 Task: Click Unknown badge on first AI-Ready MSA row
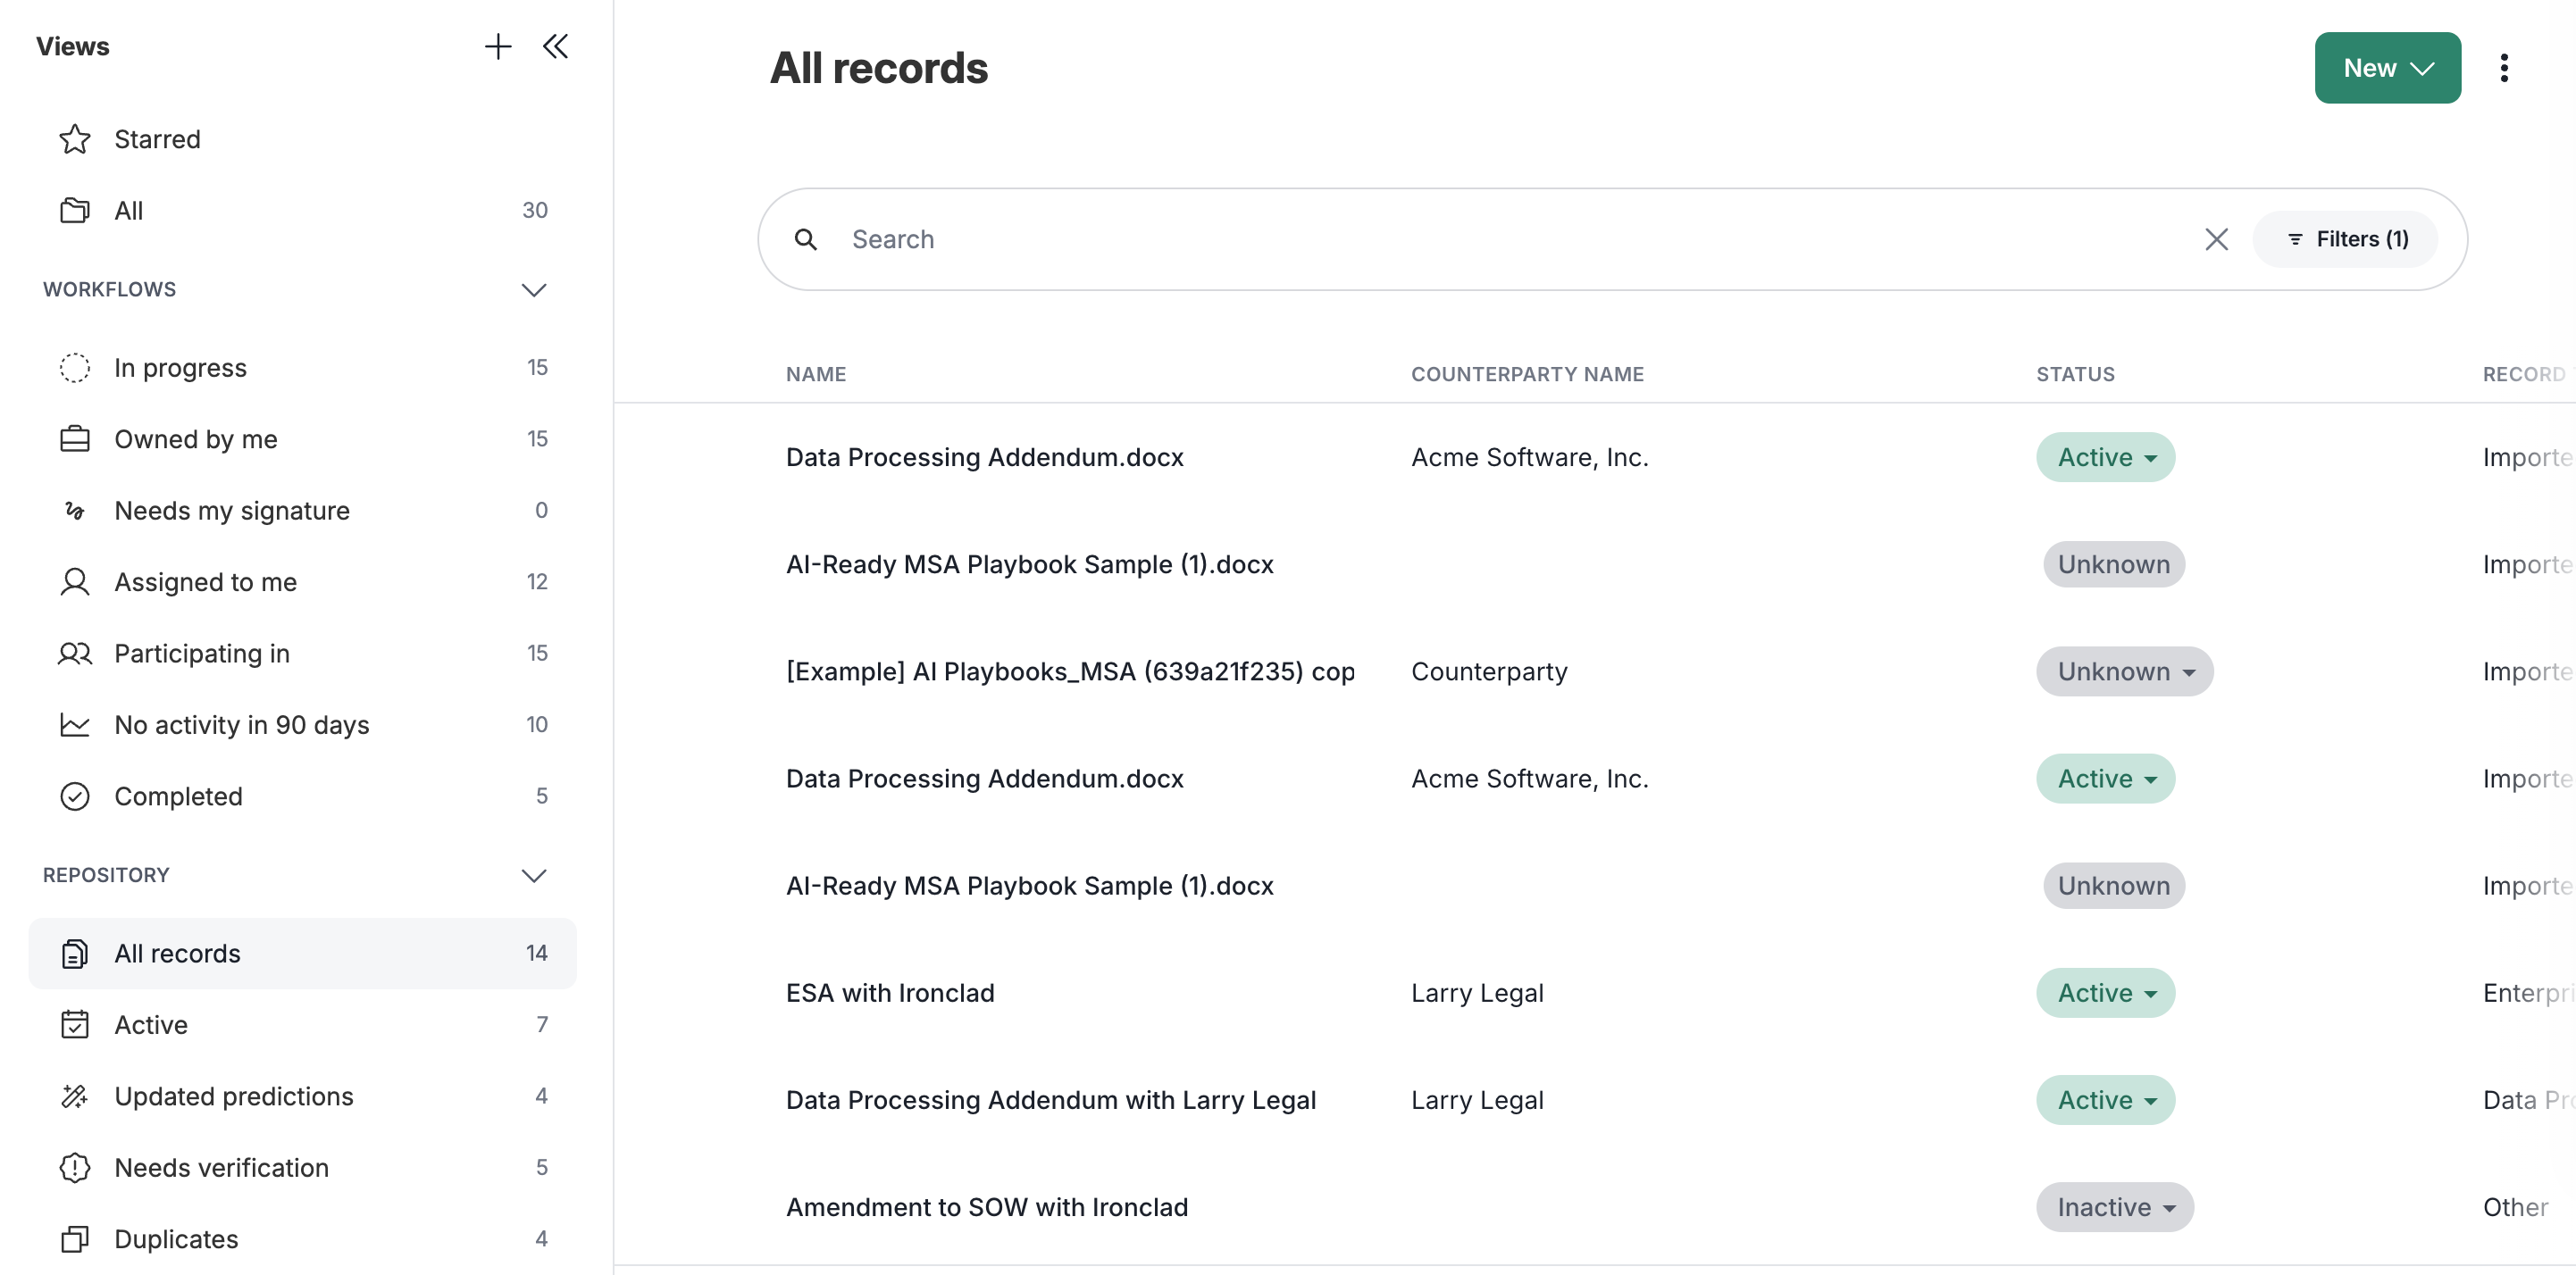2113,564
